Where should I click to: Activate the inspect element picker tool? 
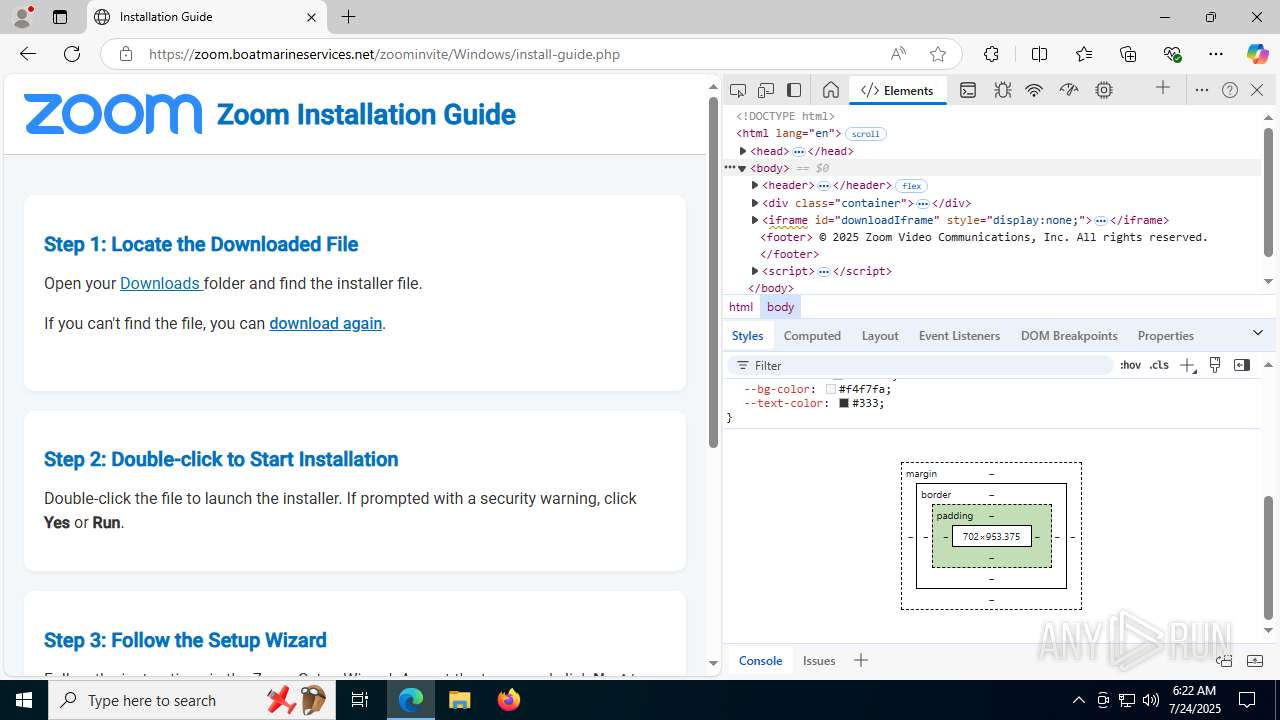(x=738, y=90)
